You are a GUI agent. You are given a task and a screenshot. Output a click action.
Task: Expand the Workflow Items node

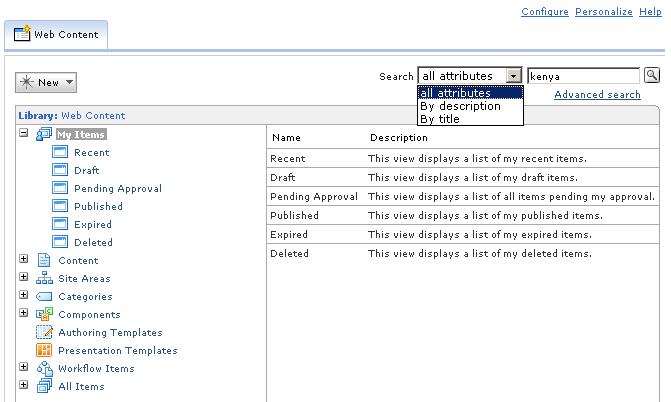pos(24,366)
